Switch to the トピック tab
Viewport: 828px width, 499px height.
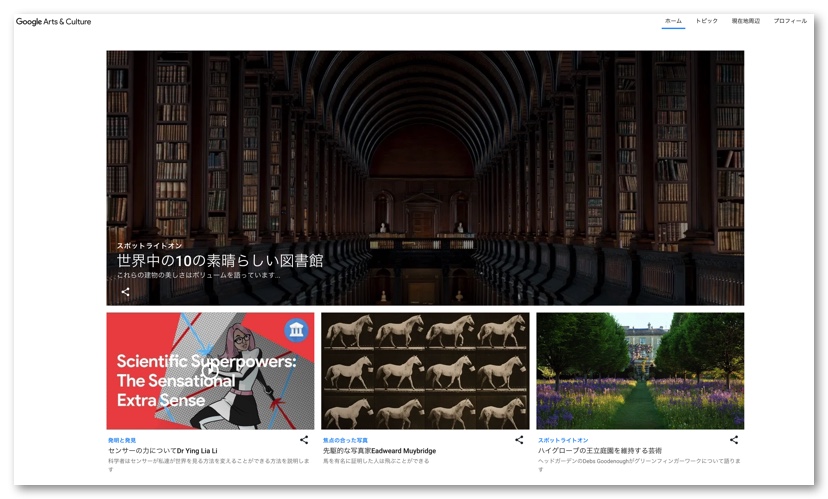(x=706, y=21)
